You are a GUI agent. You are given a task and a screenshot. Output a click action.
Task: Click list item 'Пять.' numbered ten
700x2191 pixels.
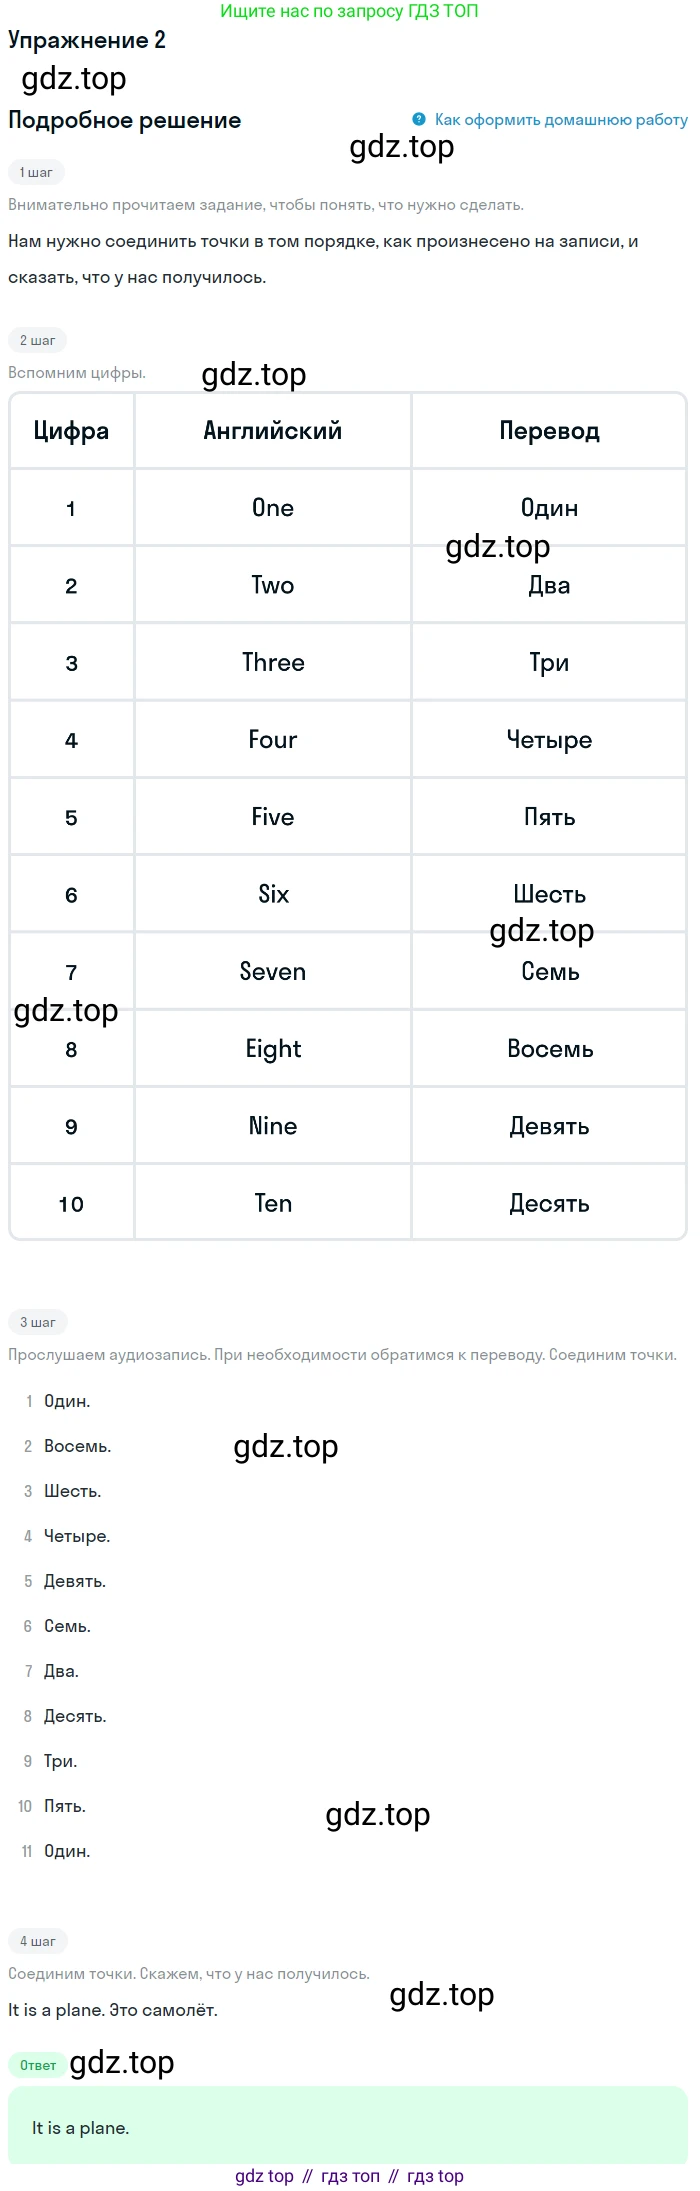click(x=65, y=1806)
